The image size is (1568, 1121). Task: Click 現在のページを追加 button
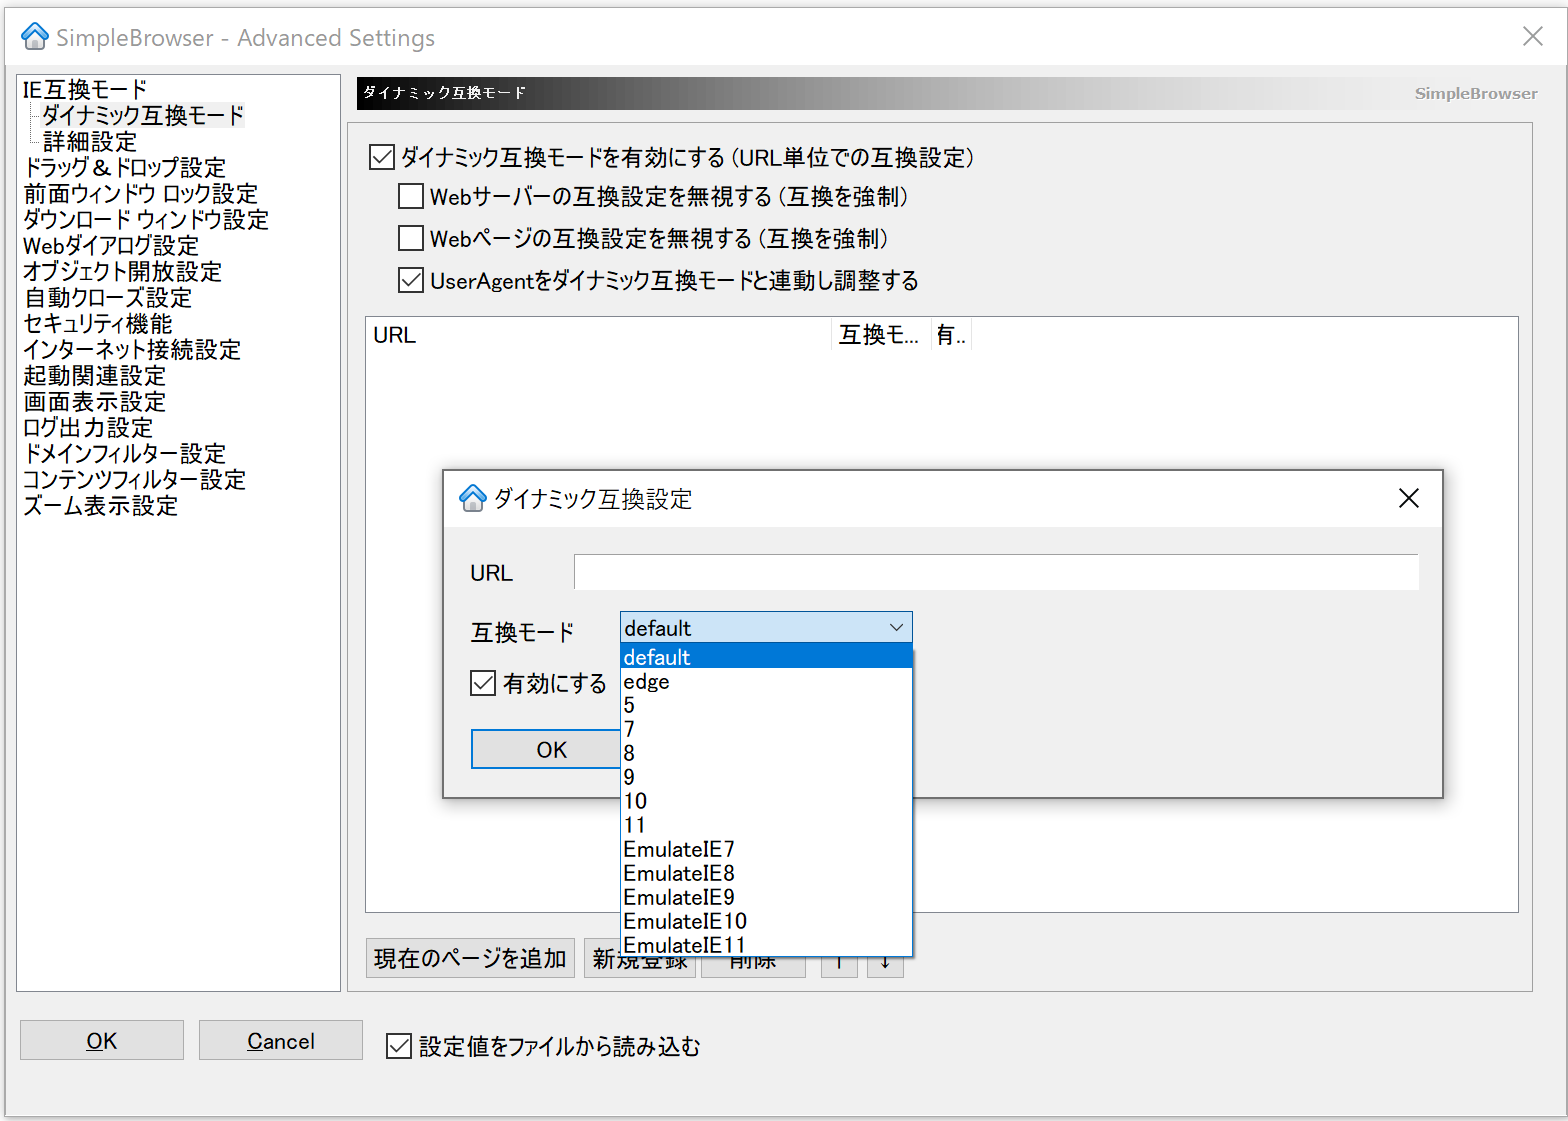(470, 958)
